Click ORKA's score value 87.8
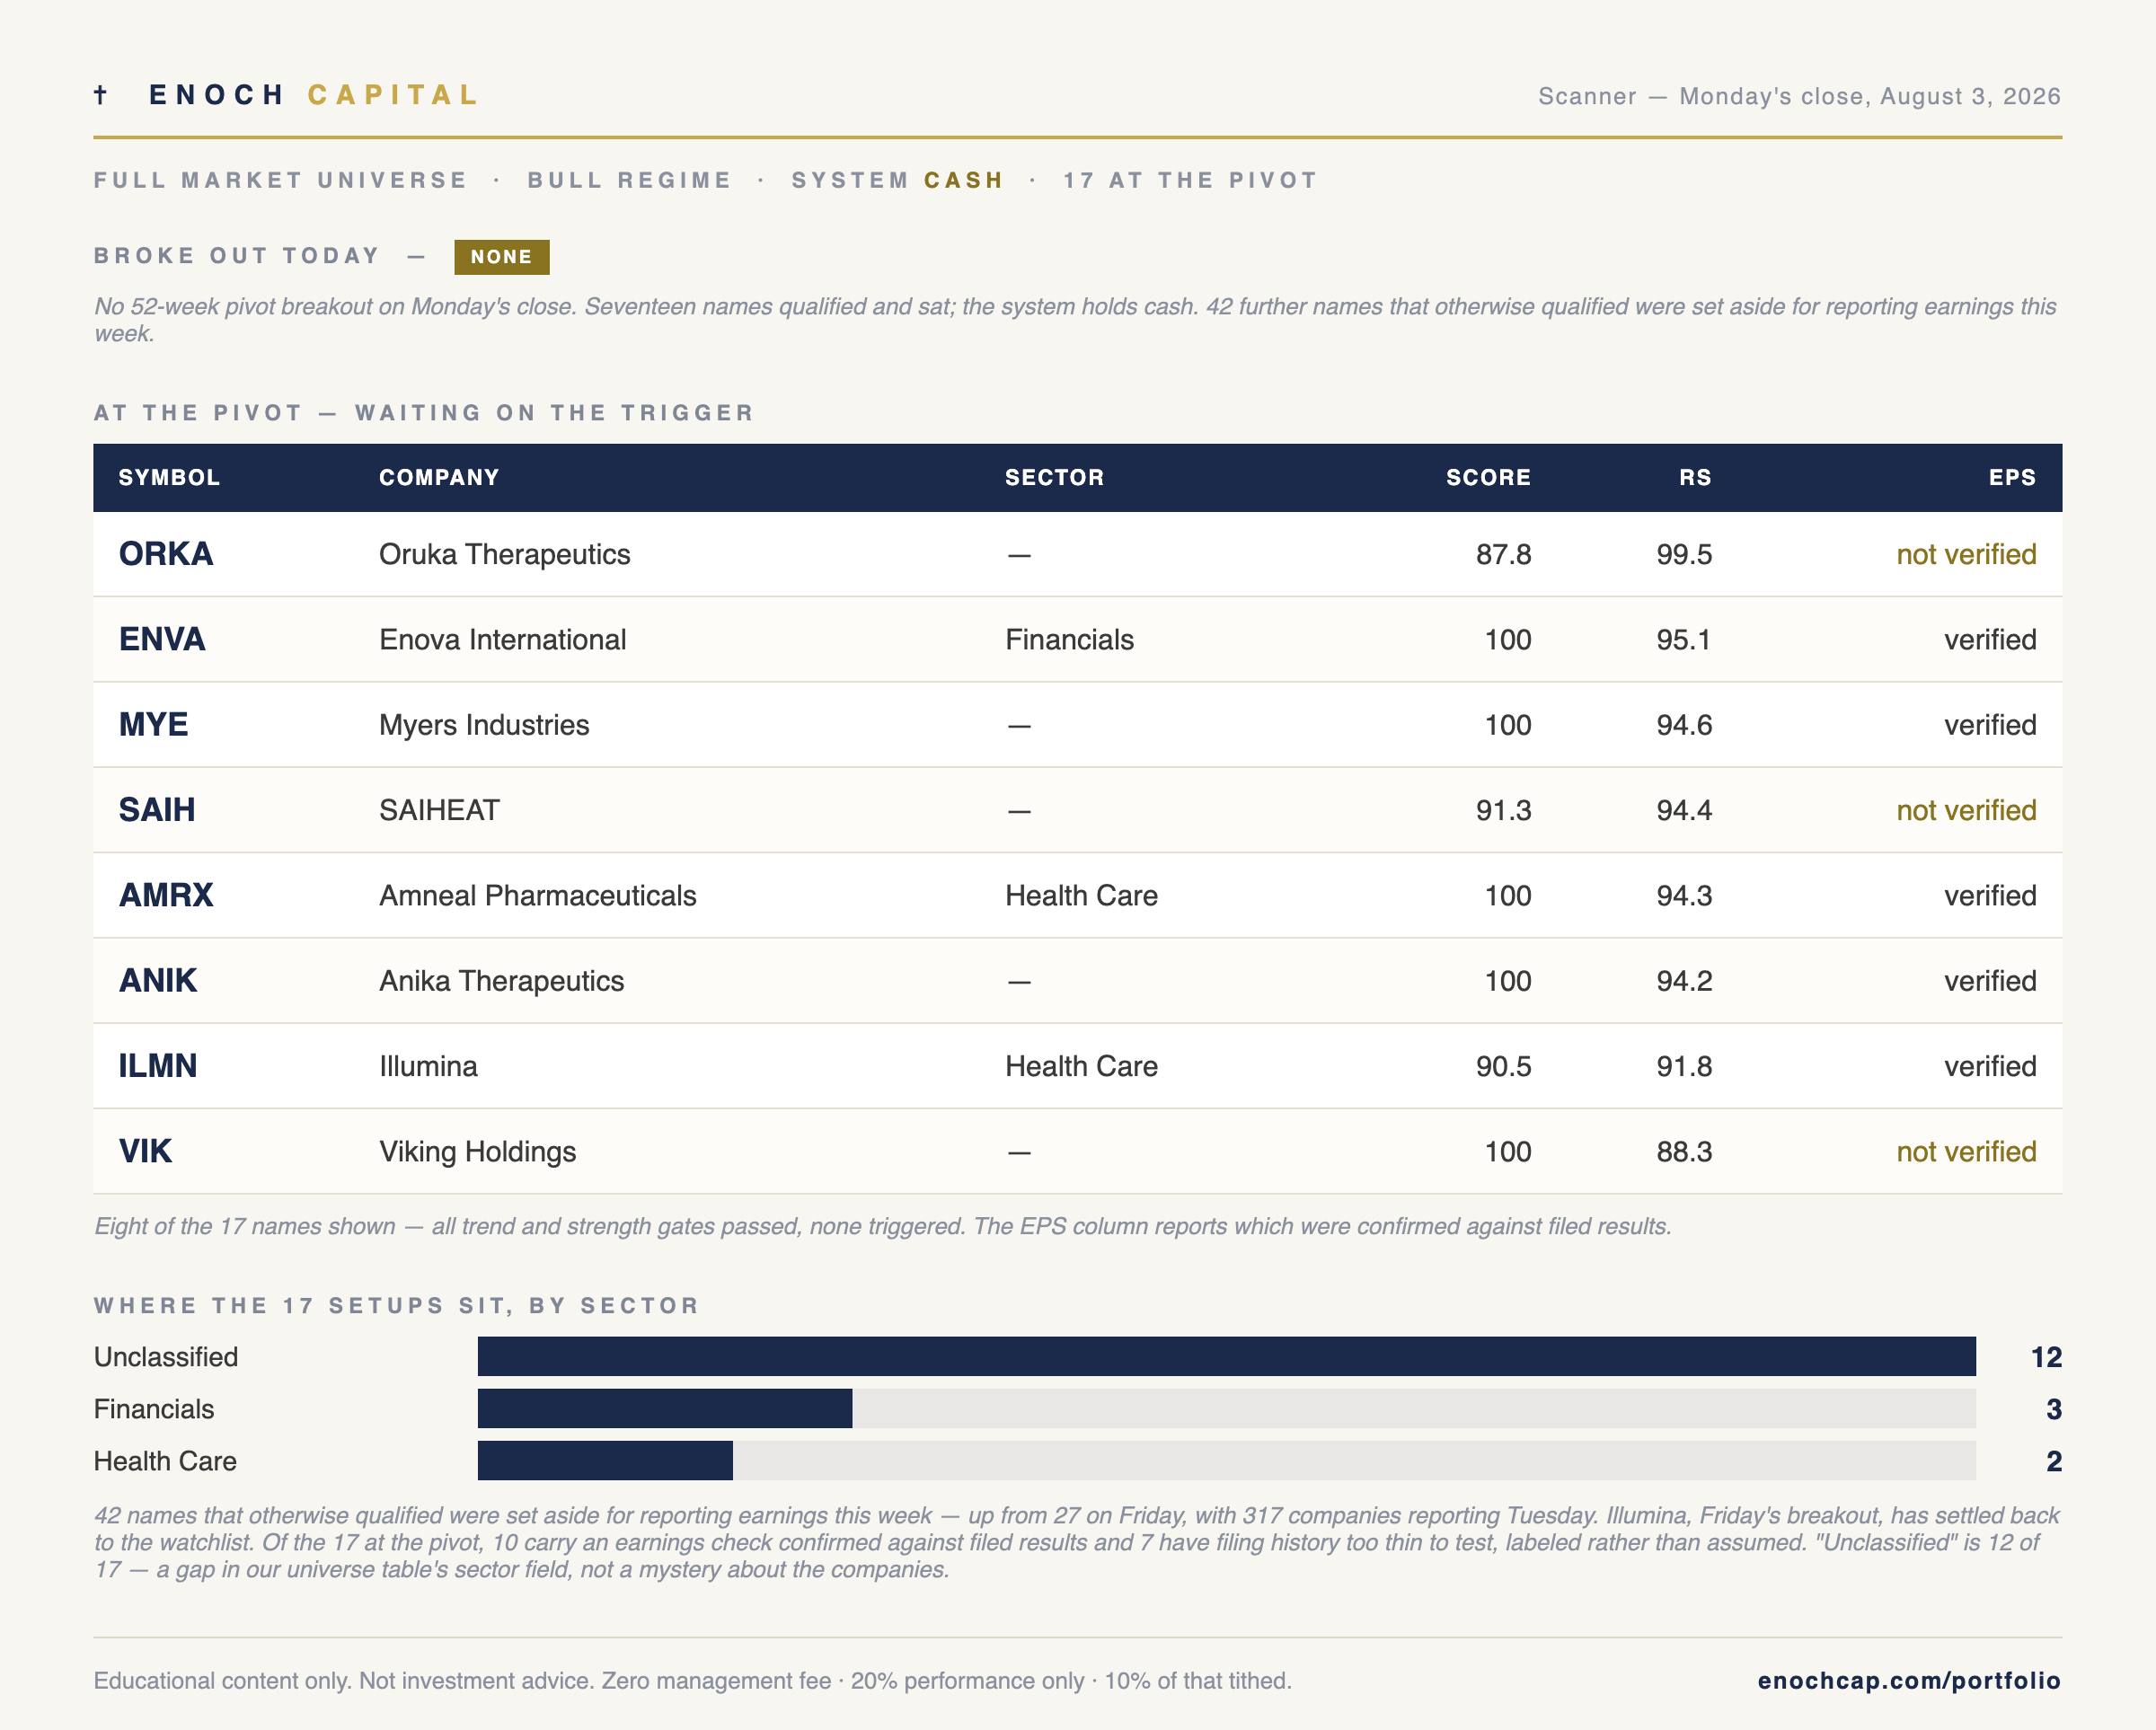 click(1503, 554)
